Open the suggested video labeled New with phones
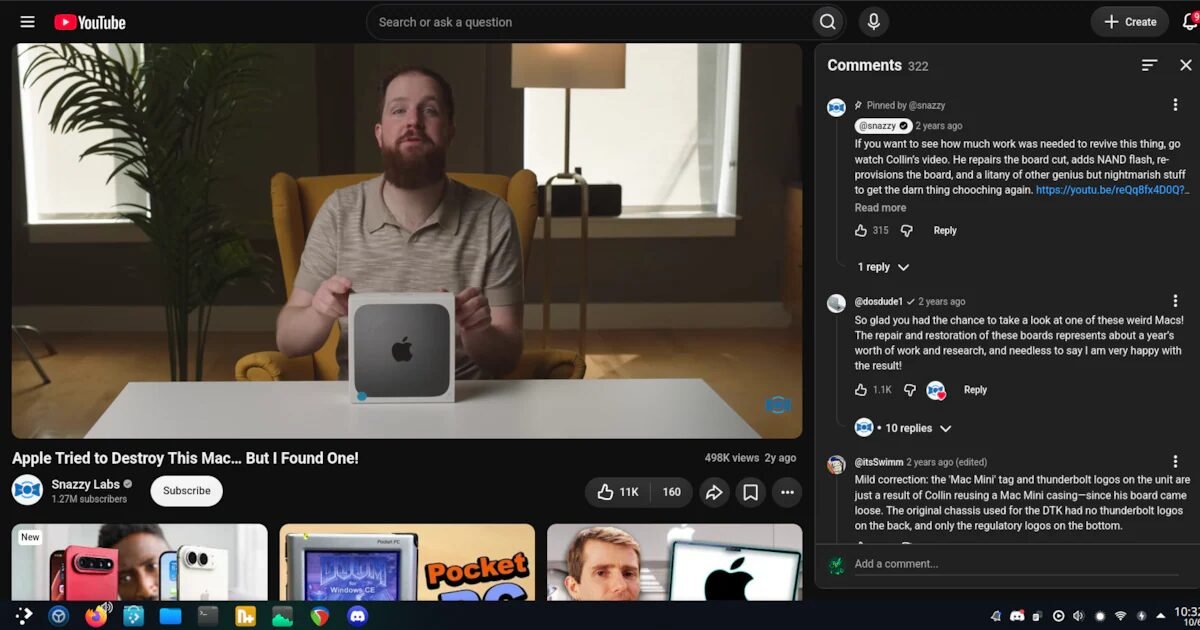The width and height of the screenshot is (1200, 630). click(140, 562)
